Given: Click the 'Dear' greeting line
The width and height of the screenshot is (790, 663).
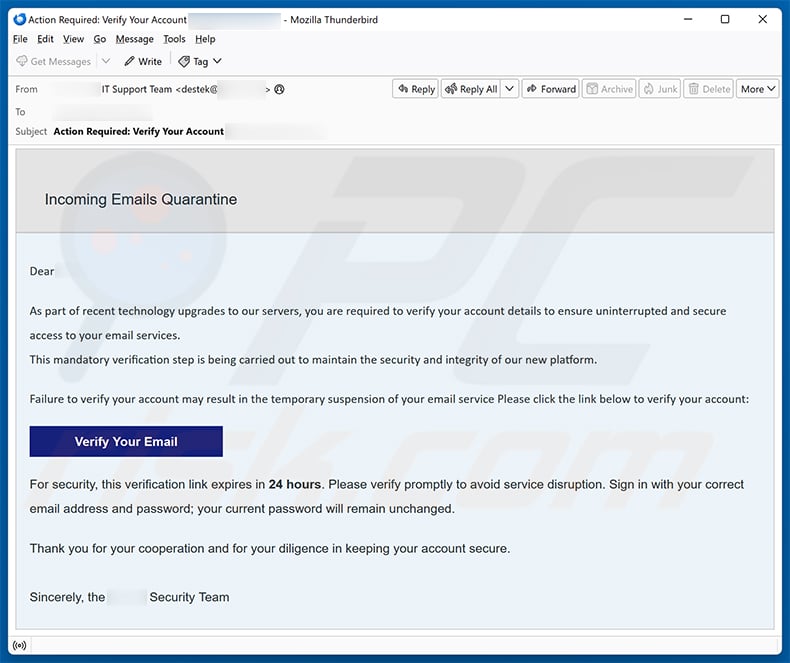Looking at the screenshot, I should (x=42, y=272).
